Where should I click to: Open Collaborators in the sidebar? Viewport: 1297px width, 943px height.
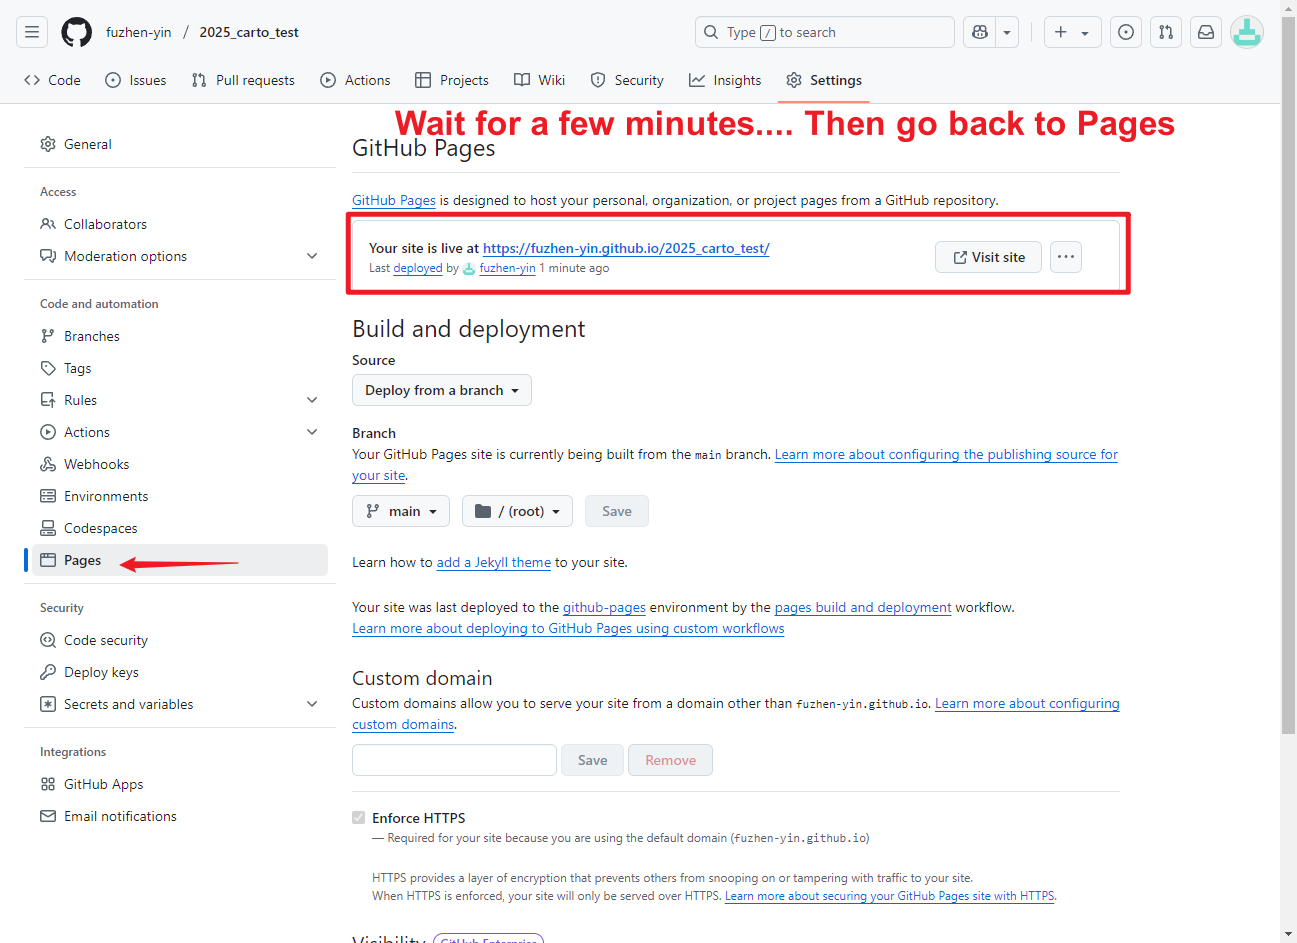(x=180, y=224)
